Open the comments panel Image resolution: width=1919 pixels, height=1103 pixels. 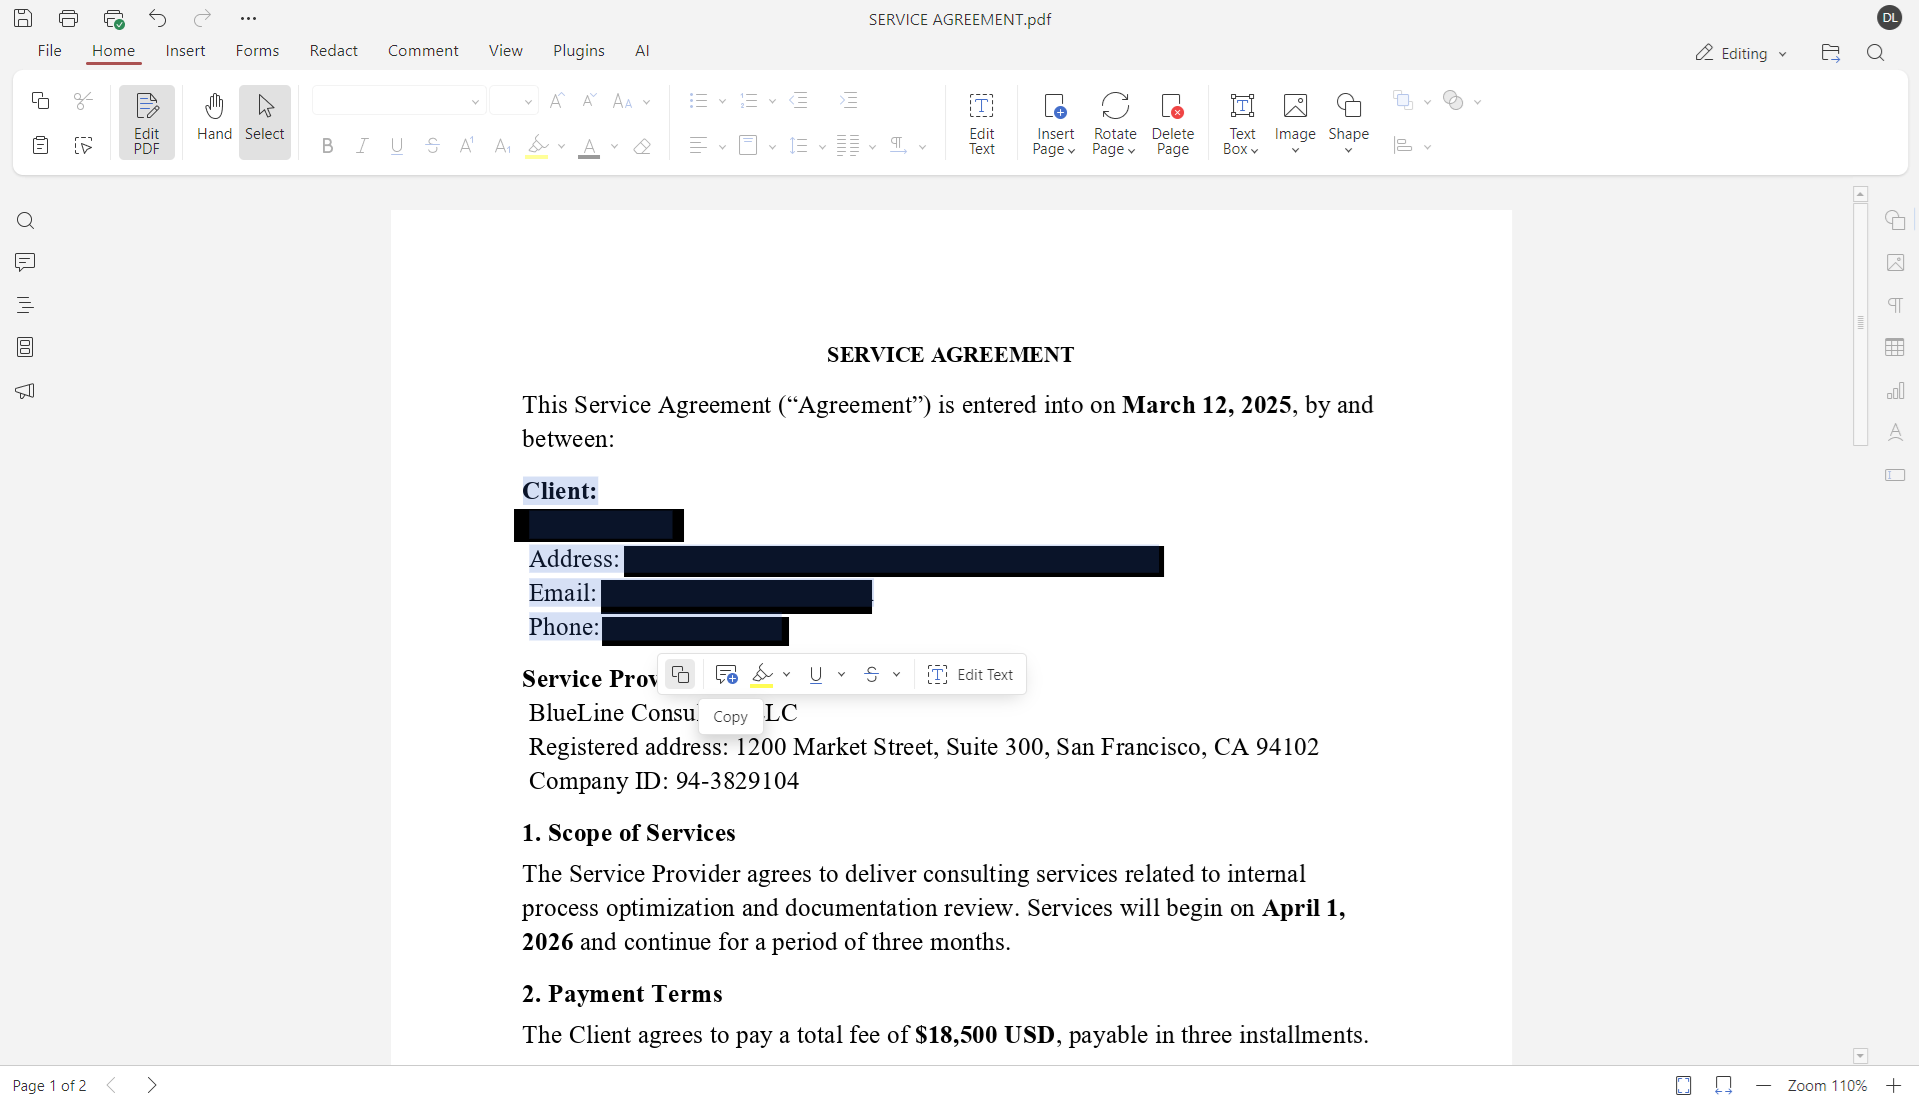pos(25,262)
